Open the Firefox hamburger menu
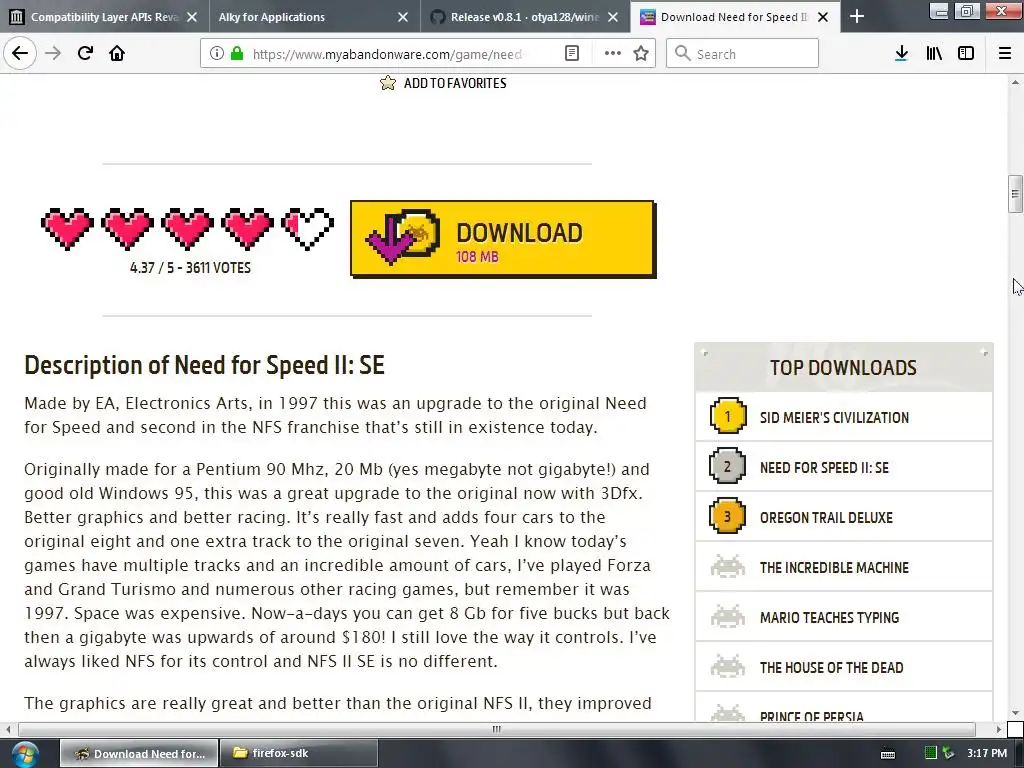Screen dimensions: 1024x768 click(1005, 54)
